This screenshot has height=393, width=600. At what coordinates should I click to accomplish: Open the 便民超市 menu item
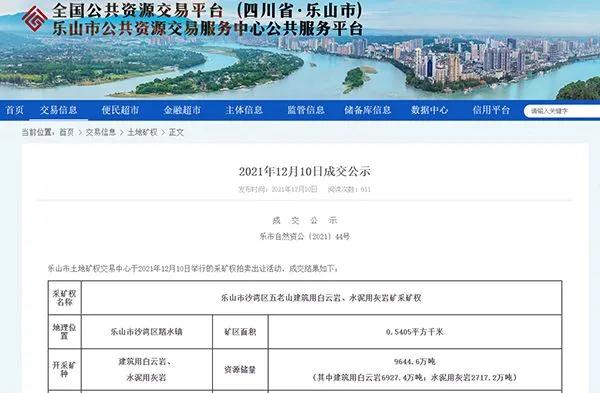pyautogui.click(x=120, y=110)
